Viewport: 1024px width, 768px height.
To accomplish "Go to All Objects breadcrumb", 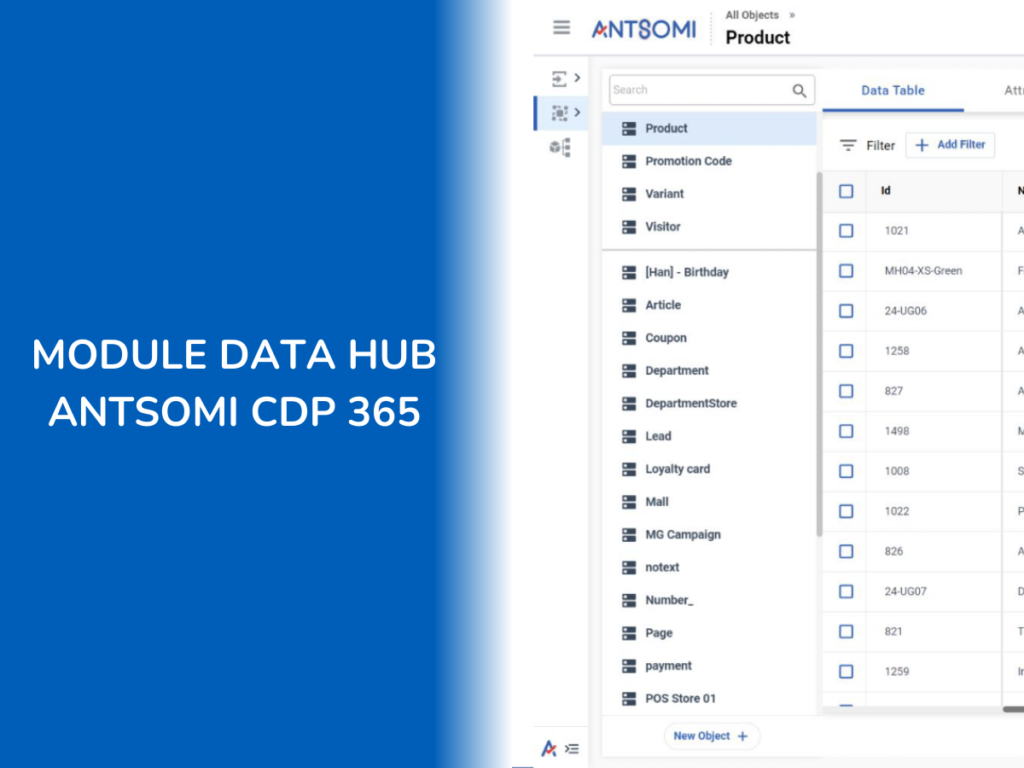I will click(752, 15).
